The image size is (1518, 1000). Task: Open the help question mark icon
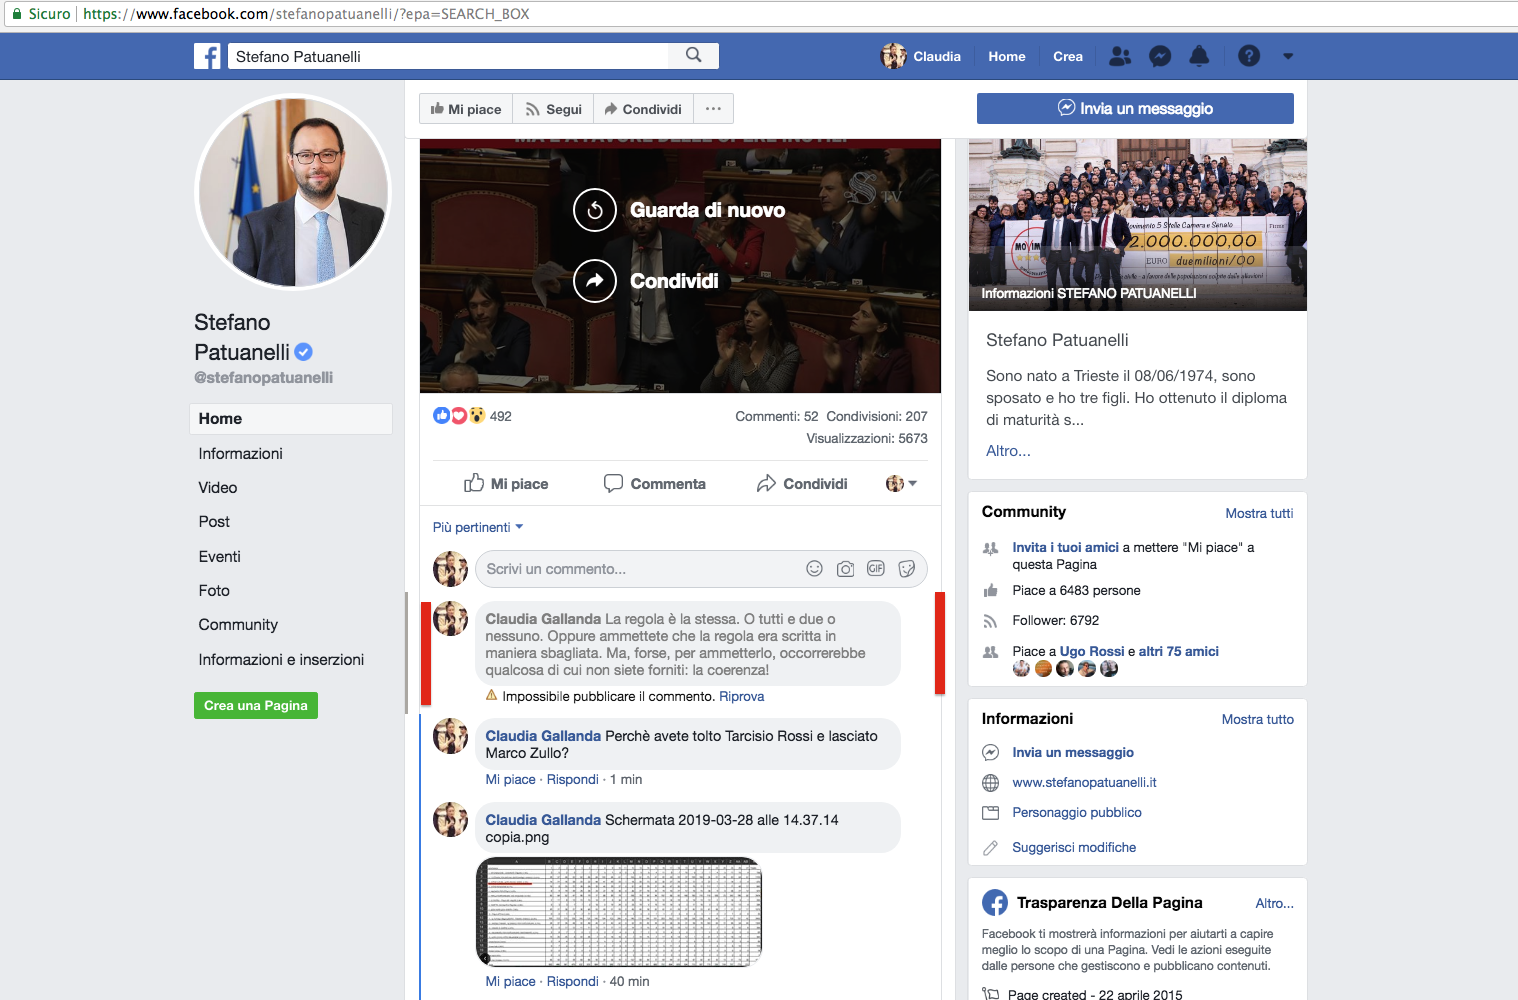tap(1249, 56)
